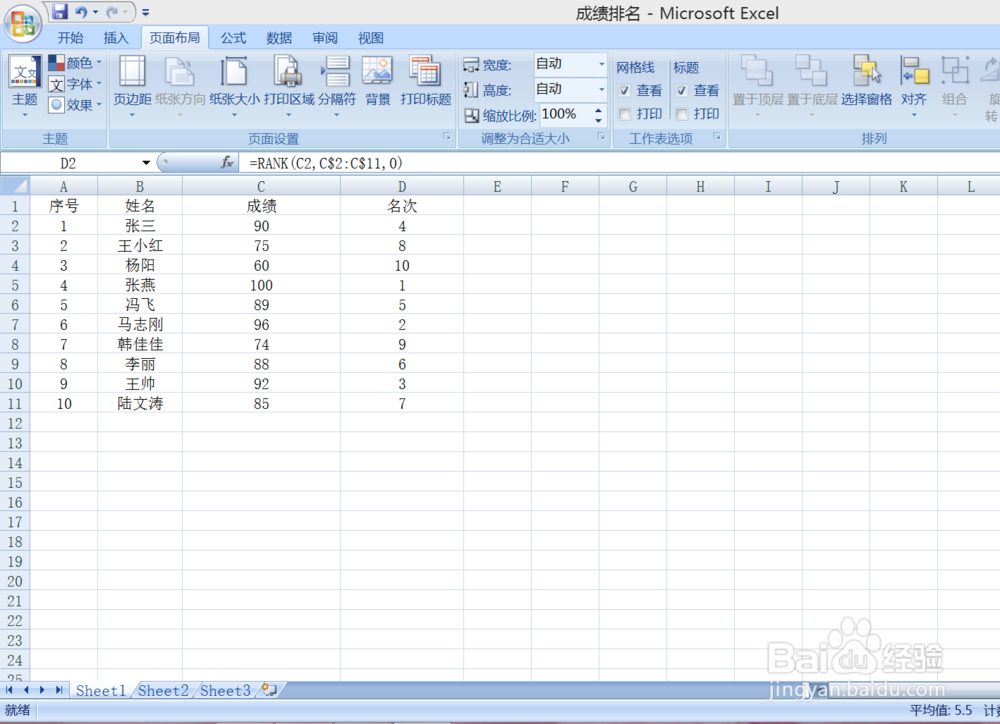Enable Print (打印) for gridlines
Screen dimensions: 1000x724
(x=626, y=112)
